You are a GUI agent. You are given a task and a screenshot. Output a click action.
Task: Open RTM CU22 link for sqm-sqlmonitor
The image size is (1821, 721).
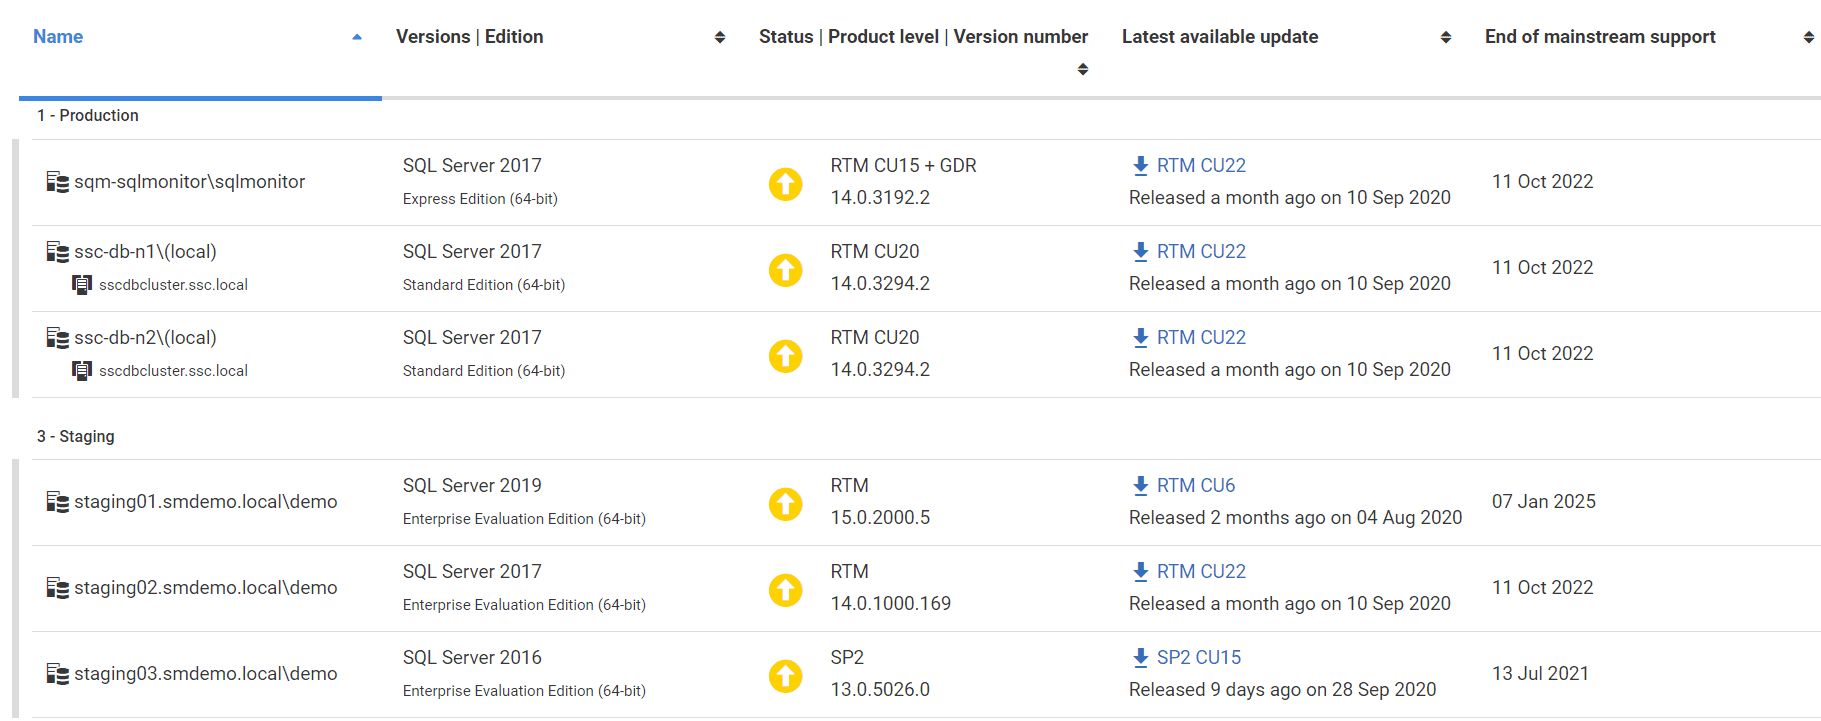point(1201,166)
